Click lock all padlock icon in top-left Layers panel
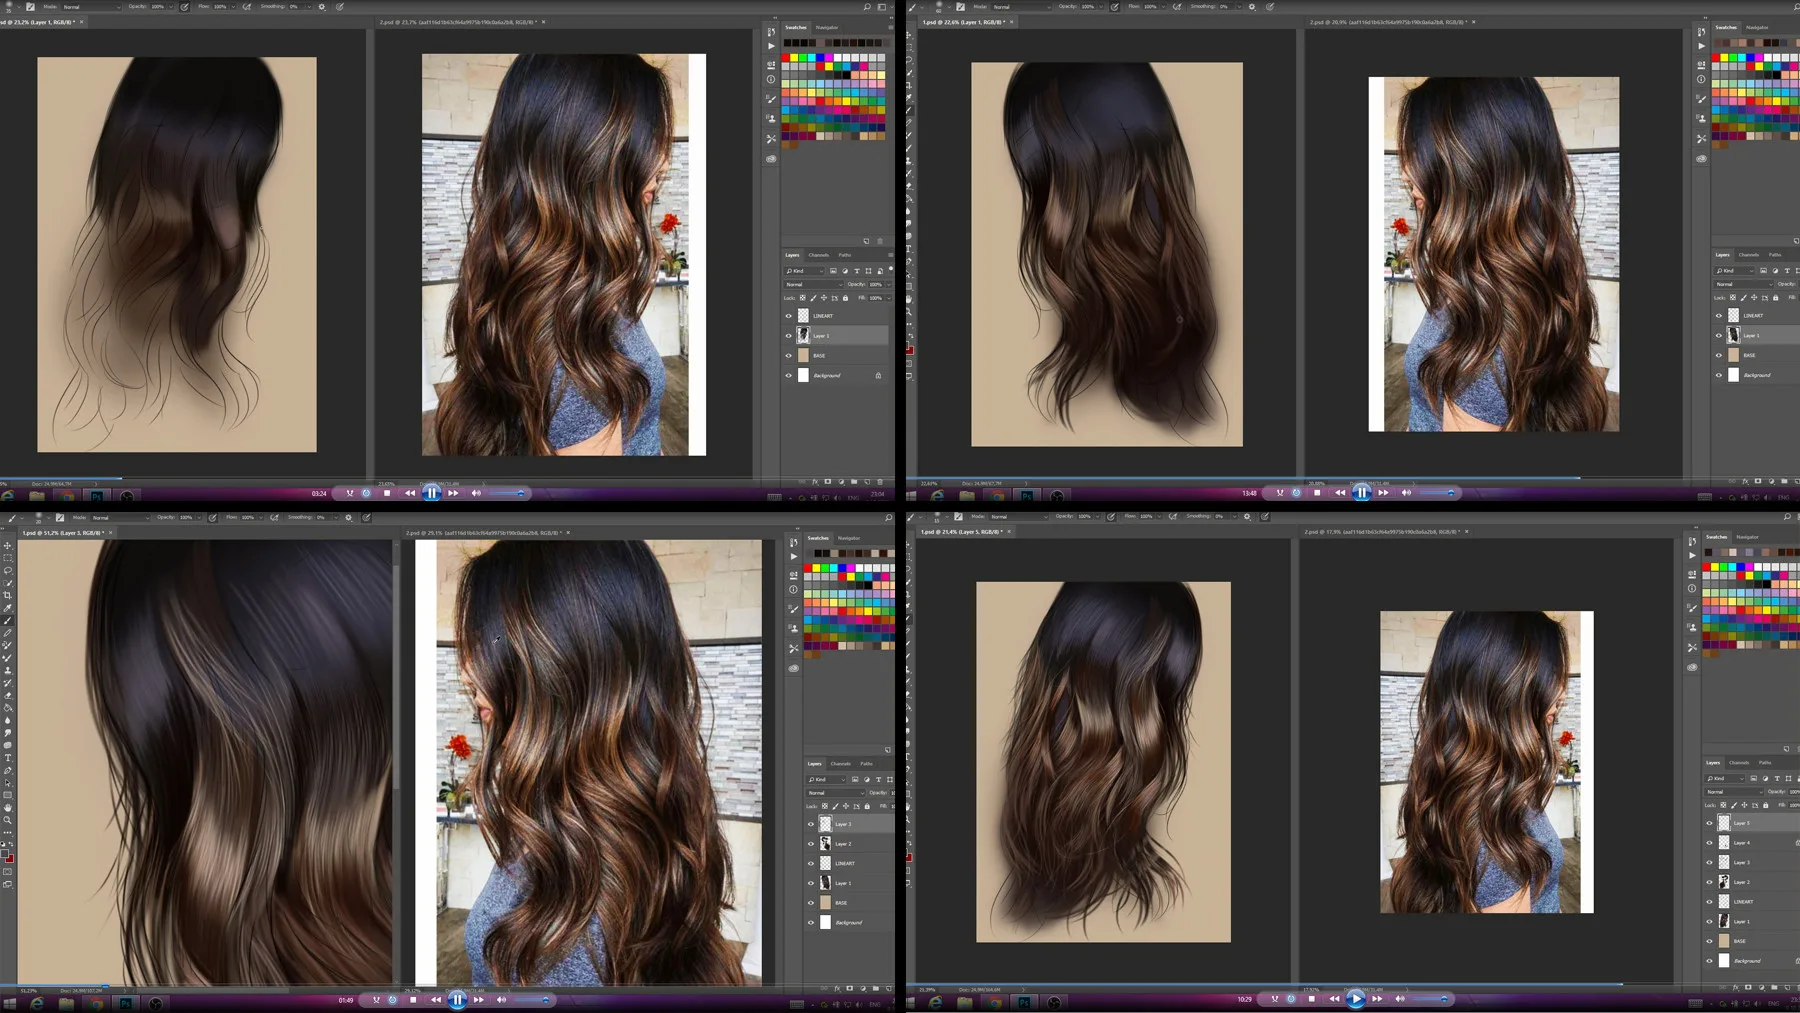The height and width of the screenshot is (1013, 1800). (845, 298)
